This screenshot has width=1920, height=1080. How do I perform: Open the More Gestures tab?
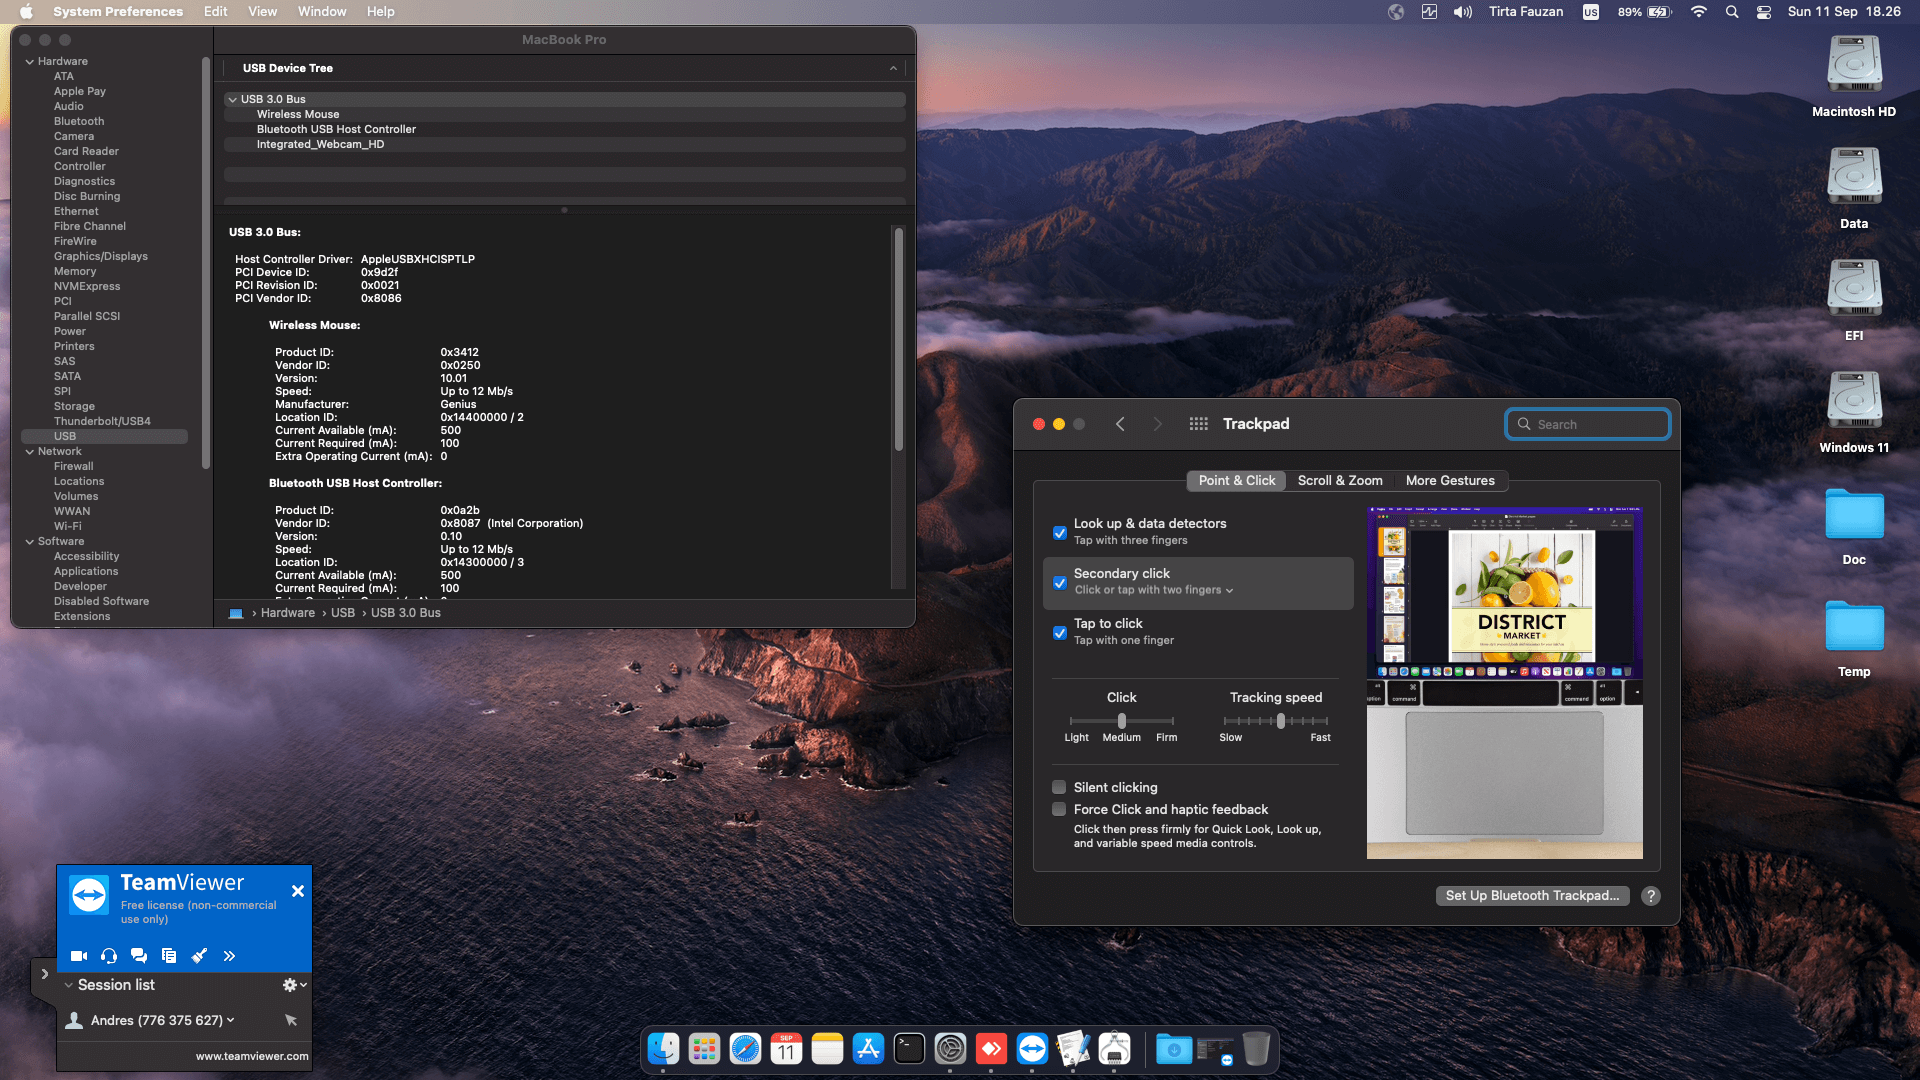(x=1450, y=481)
